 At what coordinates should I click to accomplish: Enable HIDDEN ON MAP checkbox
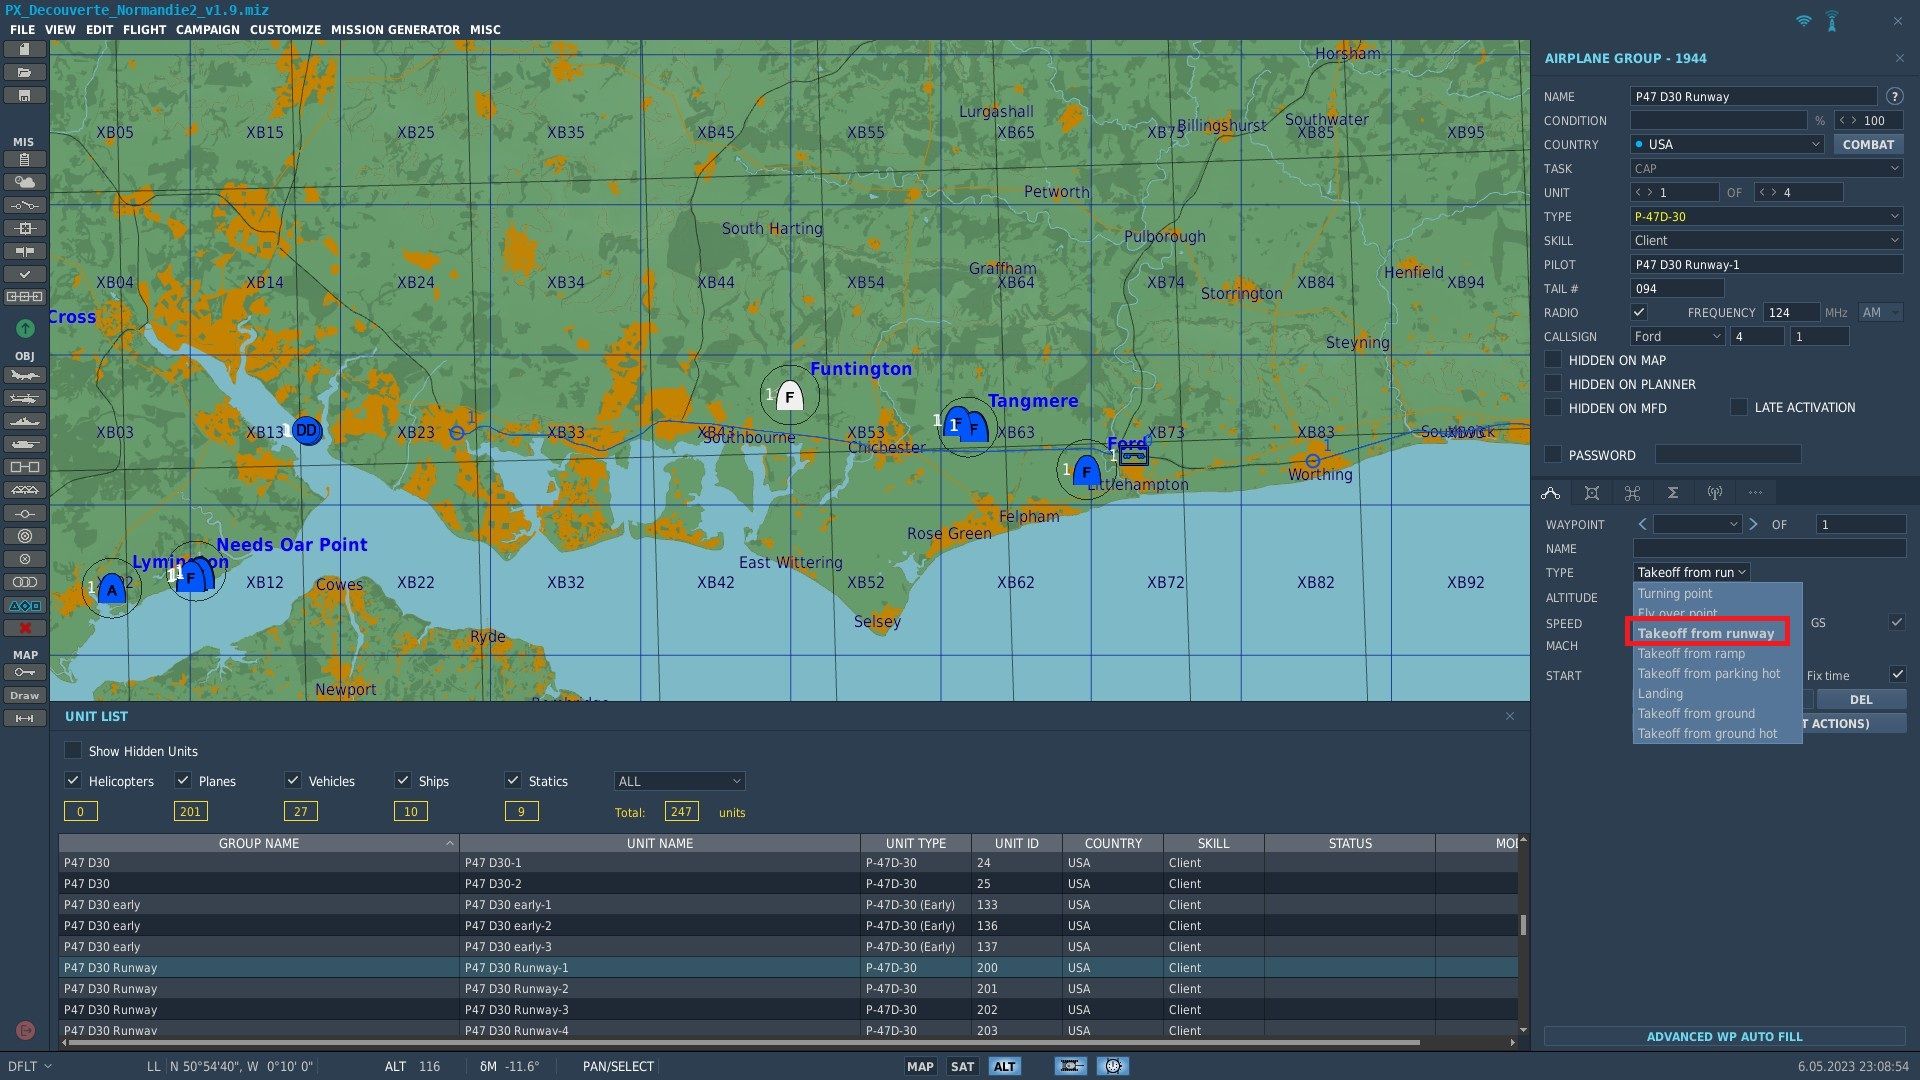coord(1553,360)
